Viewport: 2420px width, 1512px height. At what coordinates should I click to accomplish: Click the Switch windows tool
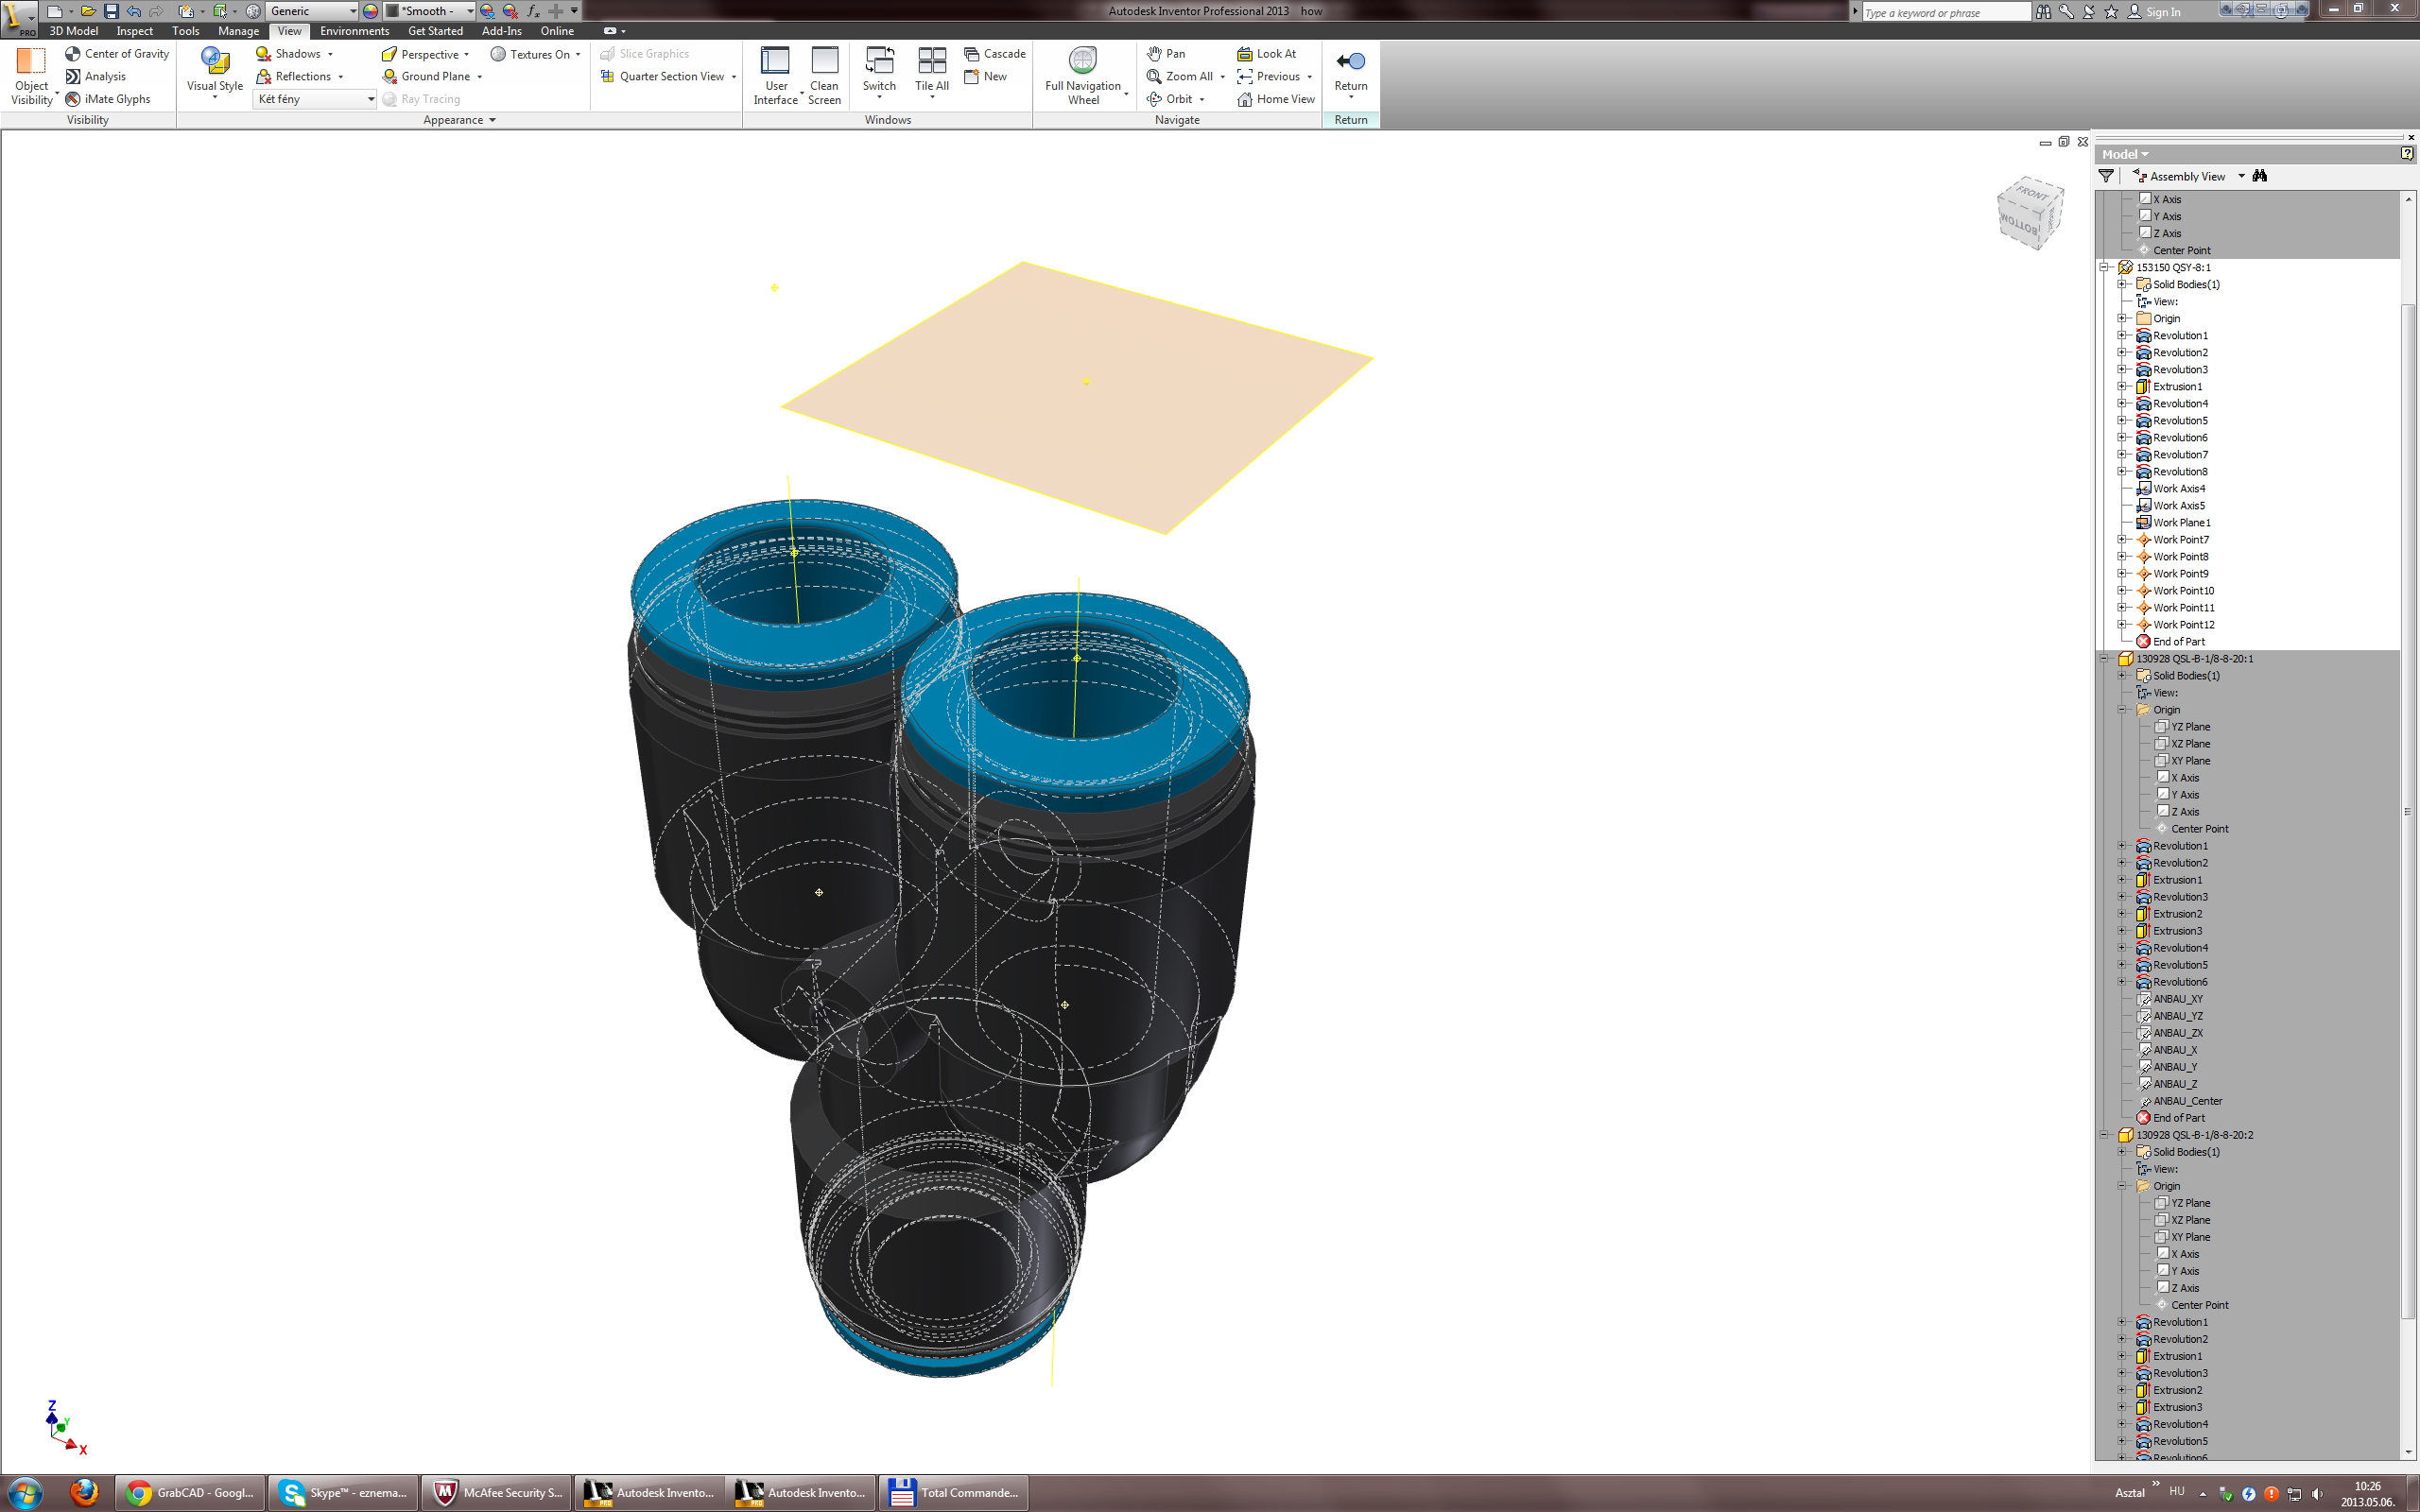tap(880, 72)
